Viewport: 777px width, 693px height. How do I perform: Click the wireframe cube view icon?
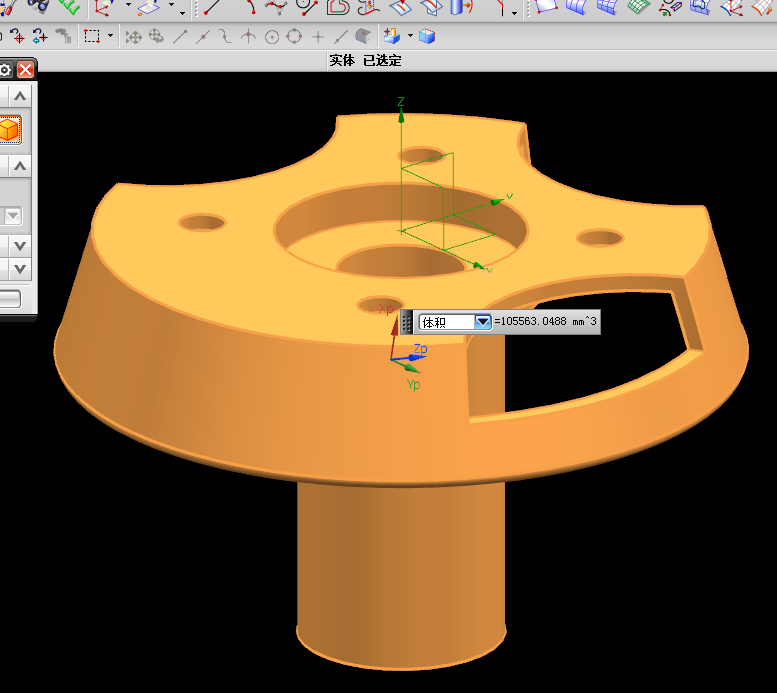[428, 37]
